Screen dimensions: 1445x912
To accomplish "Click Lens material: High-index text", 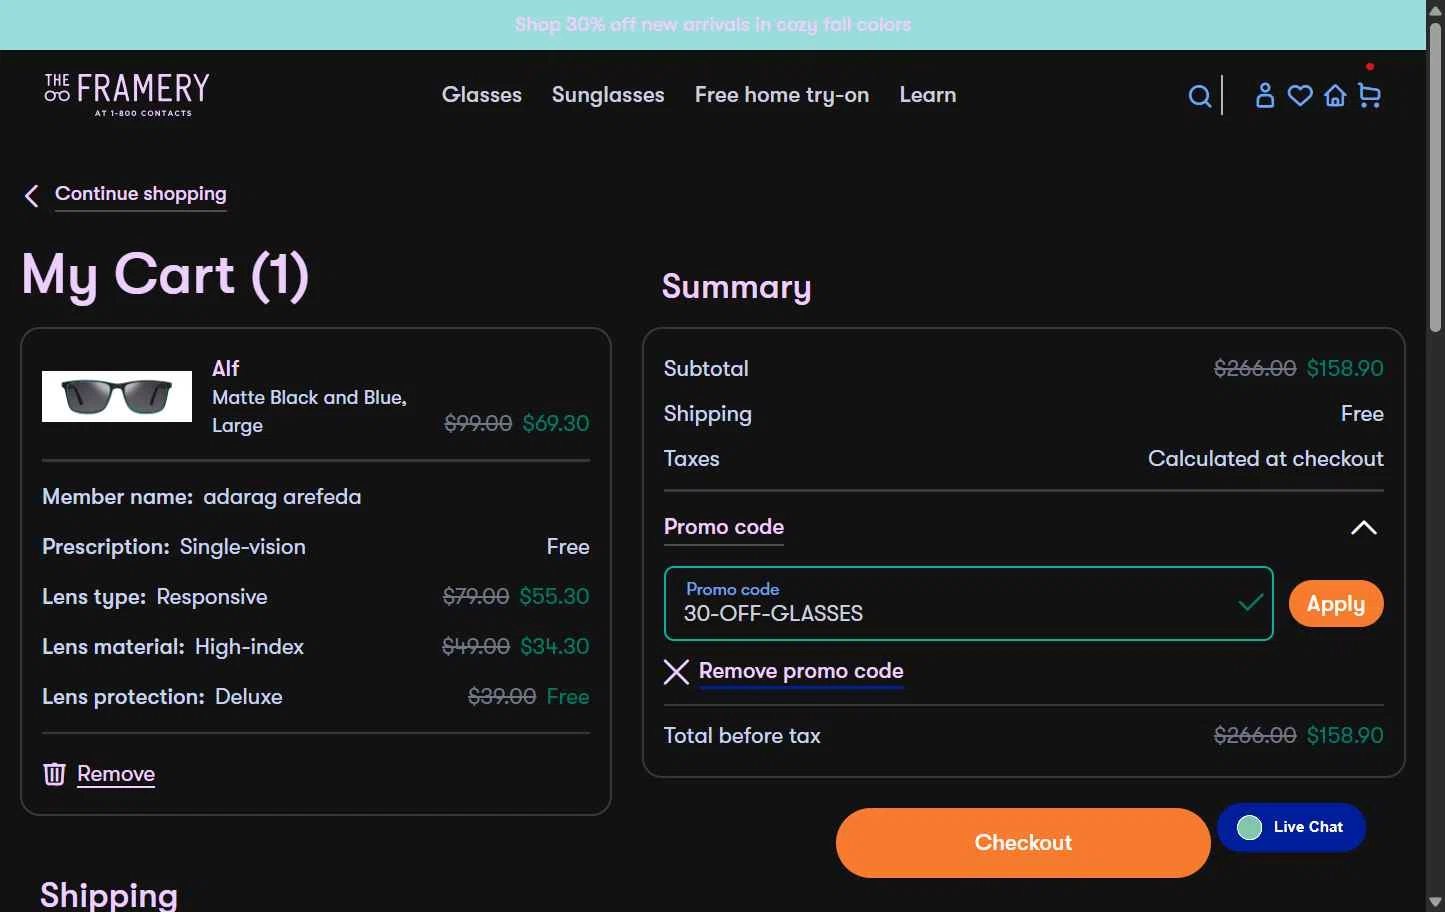I will pos(173,647).
